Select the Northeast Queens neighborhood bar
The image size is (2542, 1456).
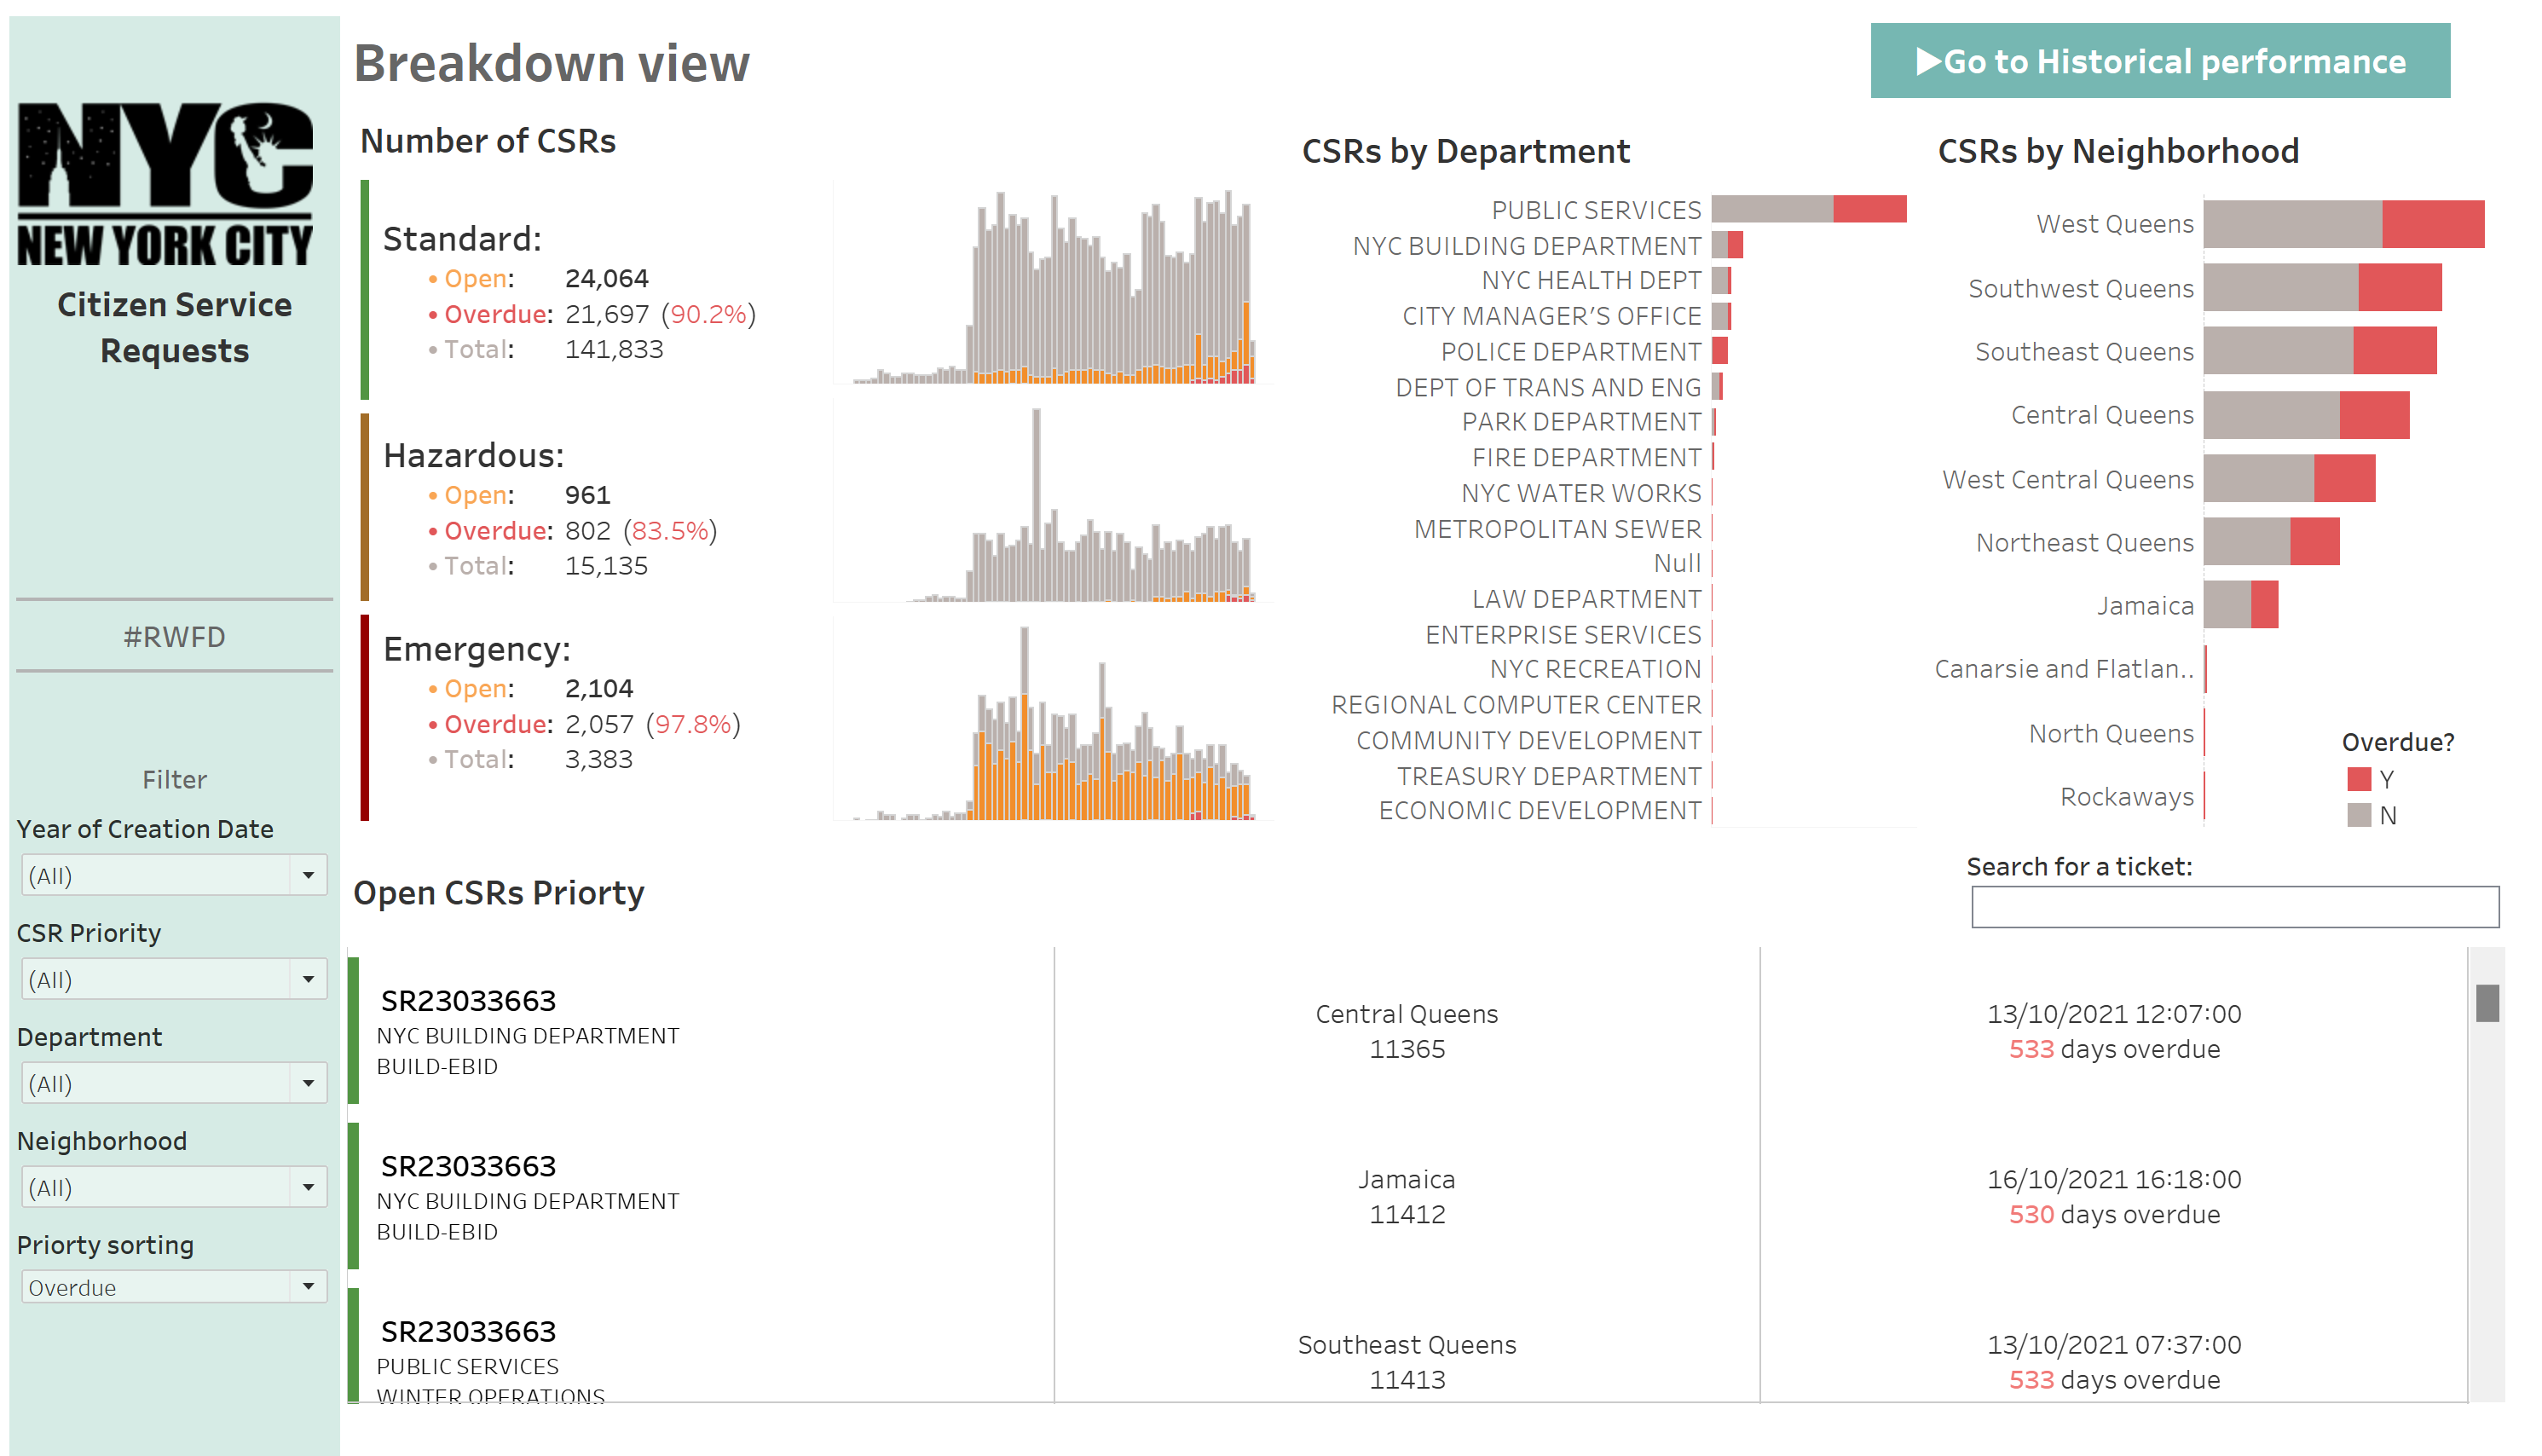pyautogui.click(x=2271, y=541)
